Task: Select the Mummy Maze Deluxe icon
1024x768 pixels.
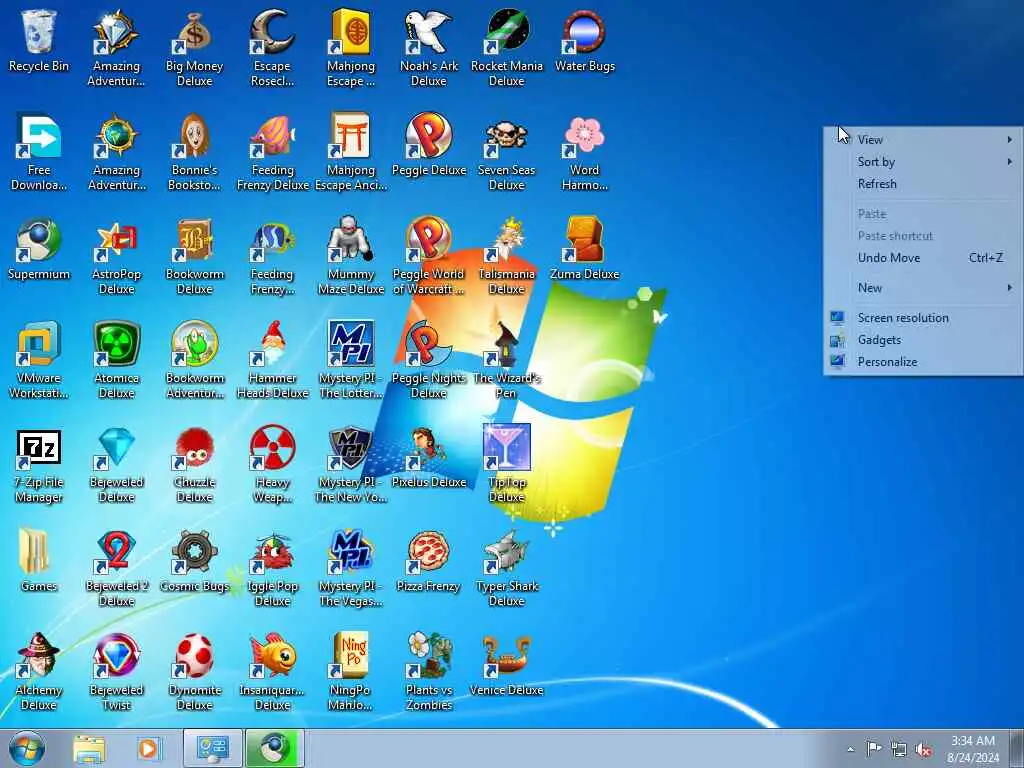Action: [x=351, y=256]
